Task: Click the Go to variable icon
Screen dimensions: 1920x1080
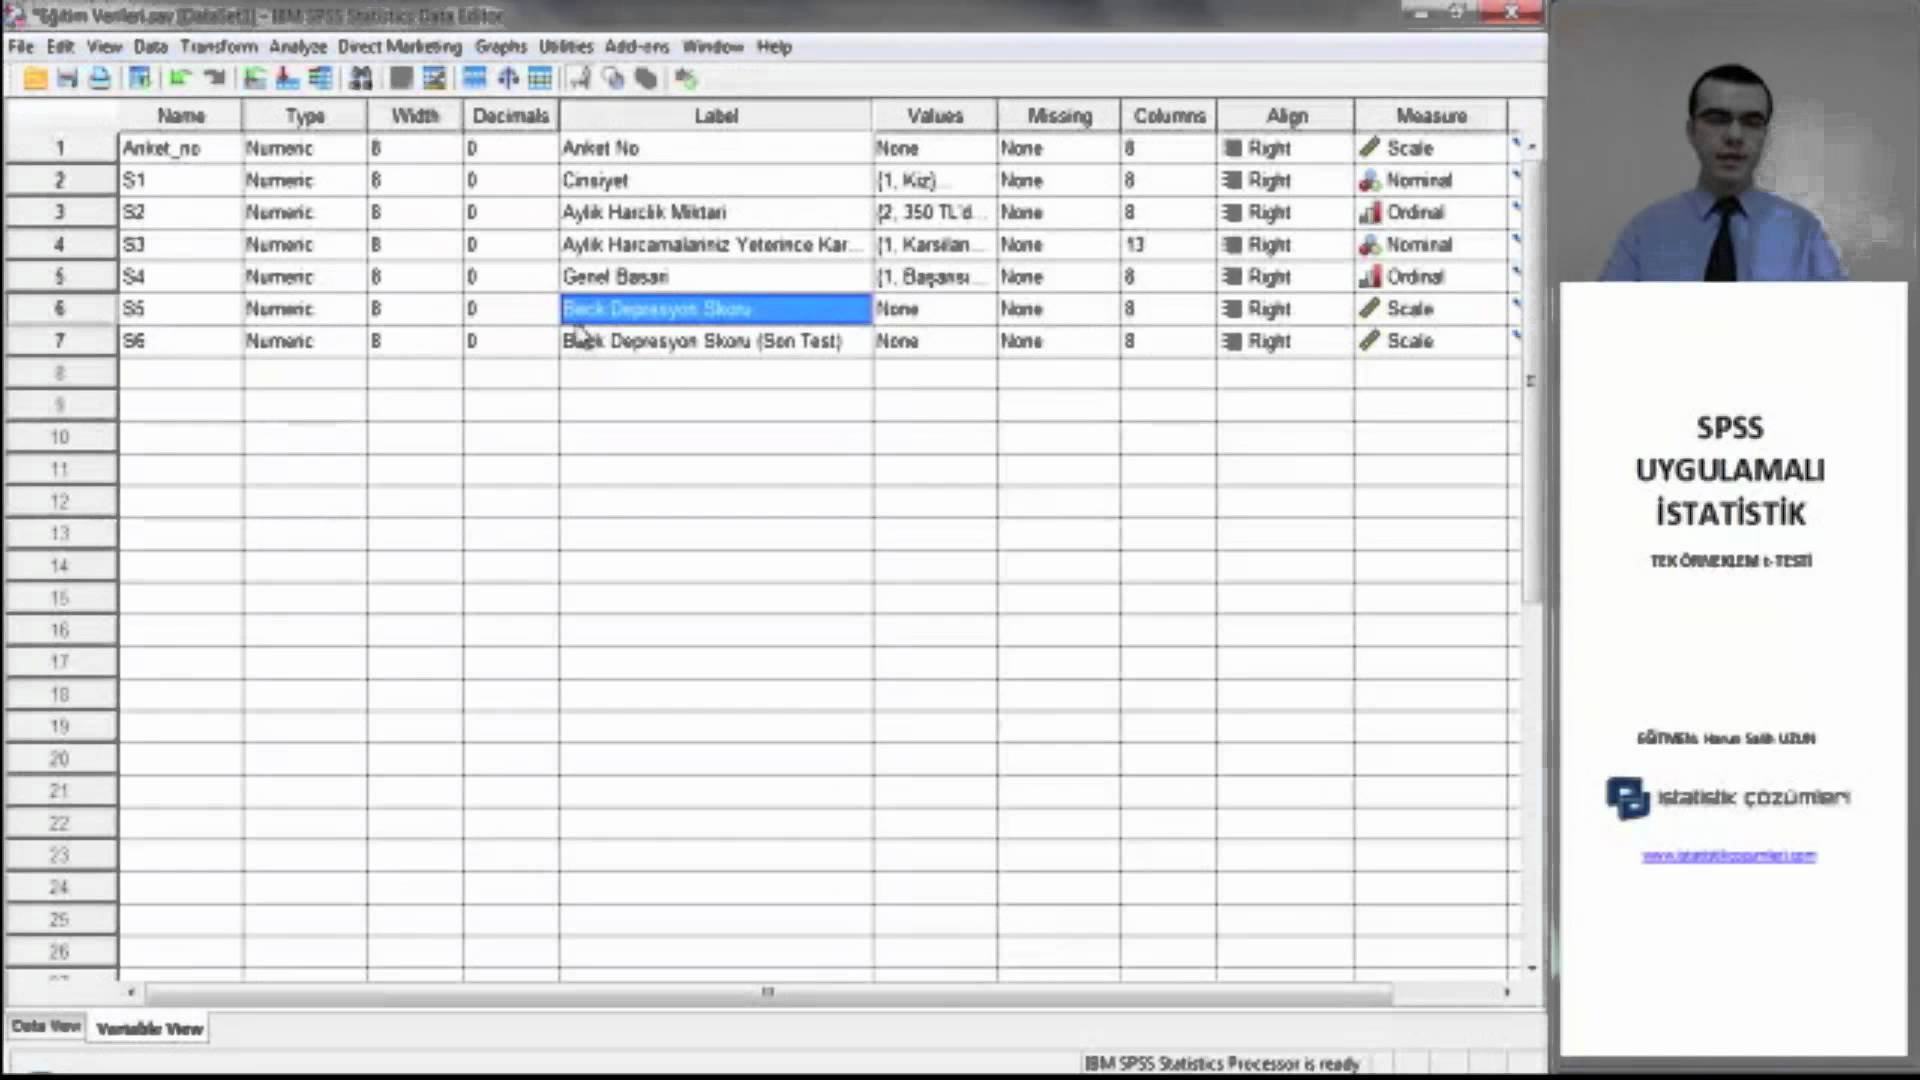Action: tap(287, 78)
